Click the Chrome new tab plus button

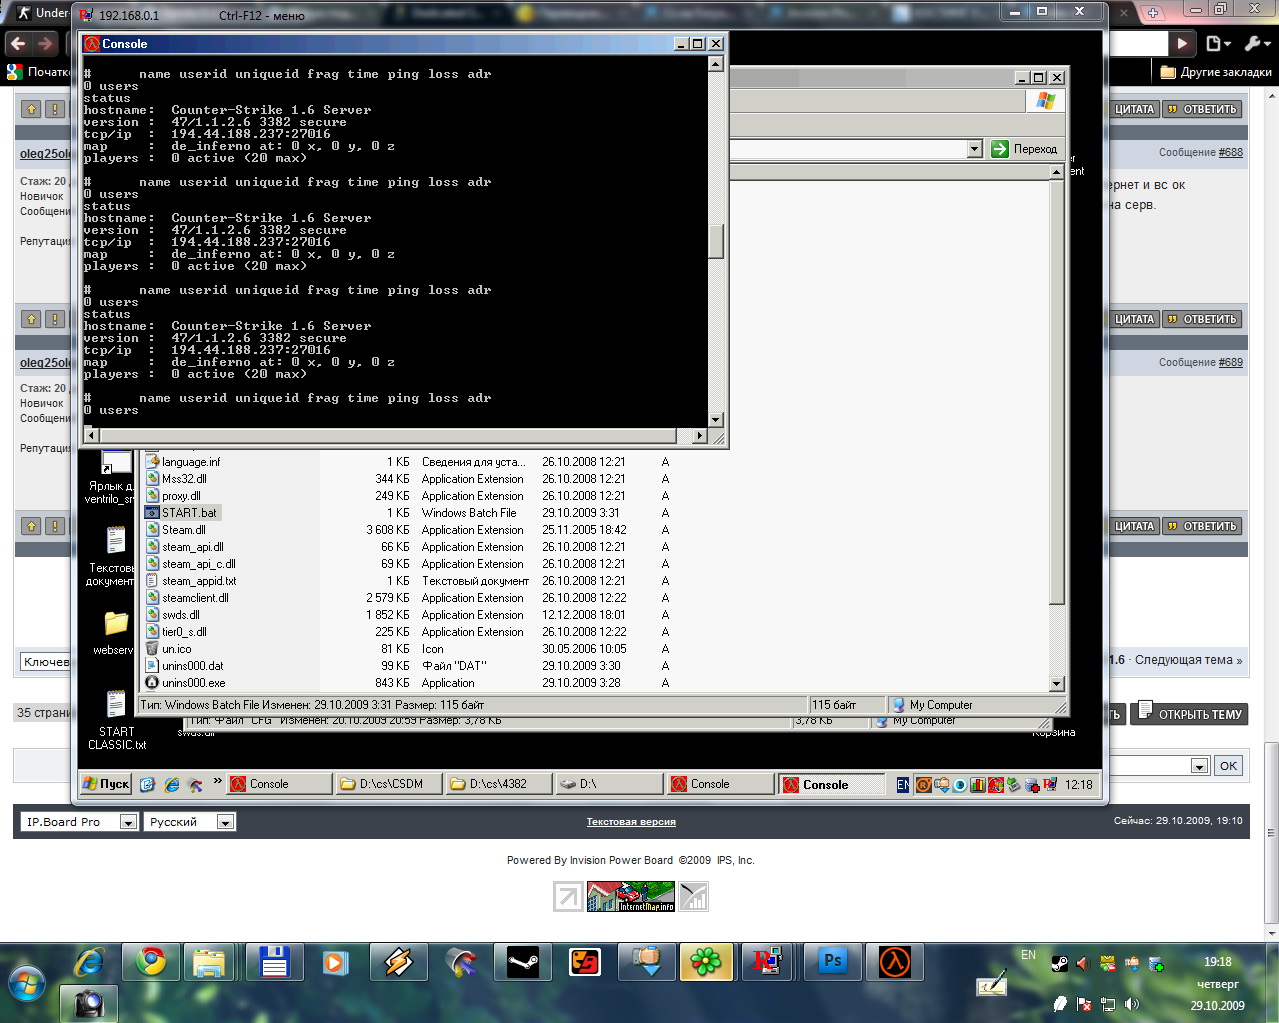click(x=1153, y=13)
